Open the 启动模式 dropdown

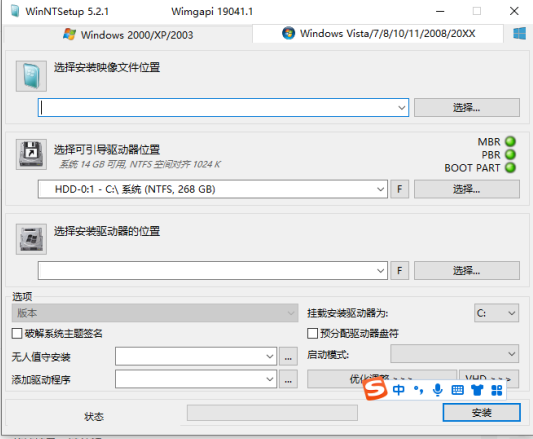click(x=454, y=354)
